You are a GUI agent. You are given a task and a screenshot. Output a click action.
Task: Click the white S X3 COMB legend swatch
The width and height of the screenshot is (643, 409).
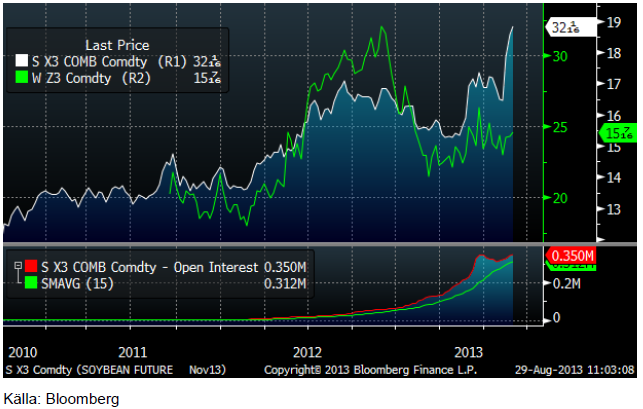coord(21,62)
